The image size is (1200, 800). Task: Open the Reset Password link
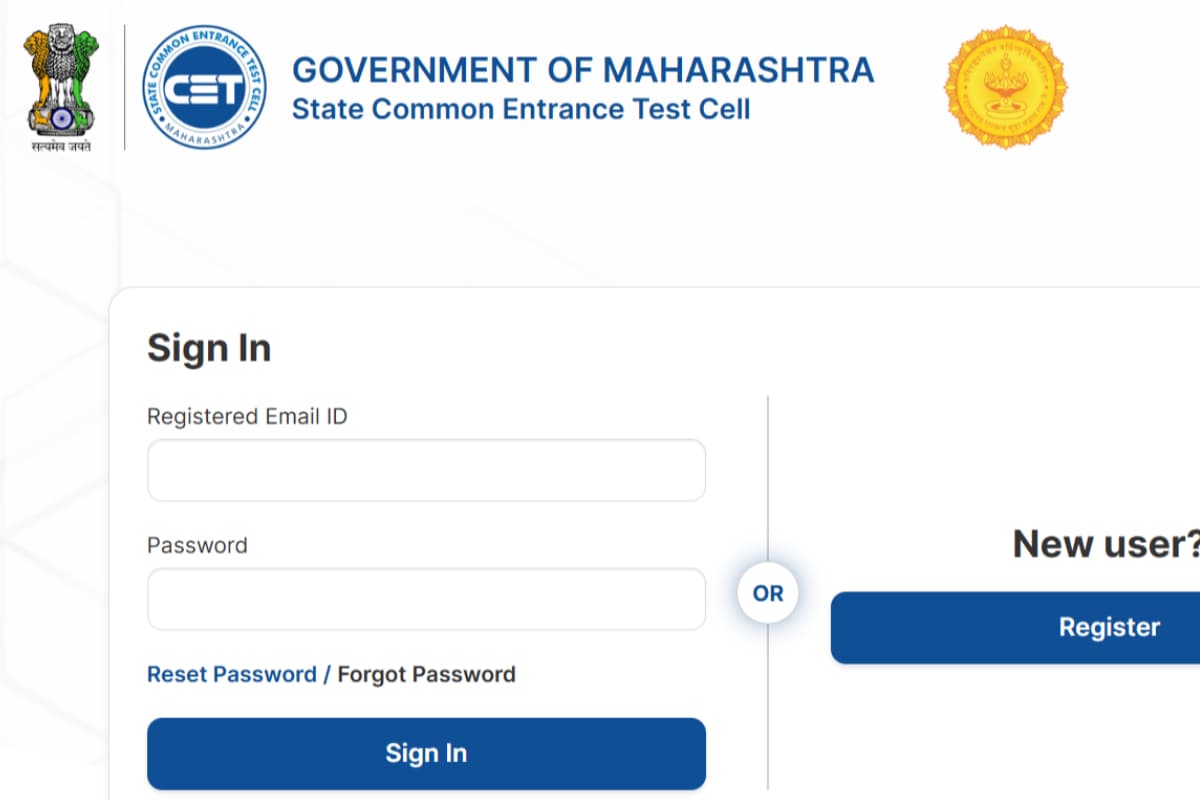232,674
